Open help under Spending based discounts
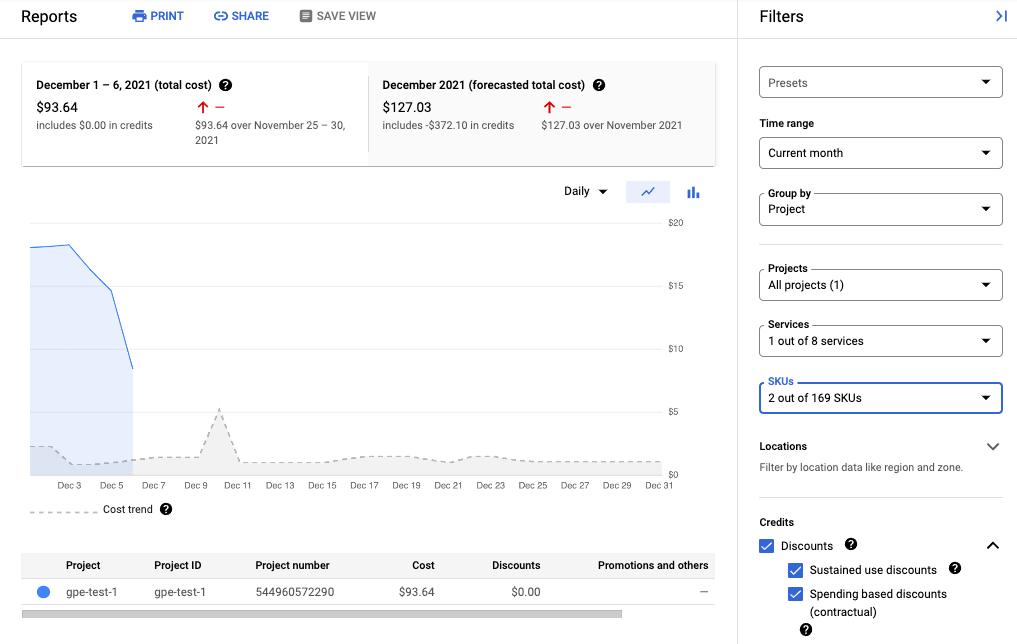Viewport: 1017px width, 644px height. click(806, 629)
